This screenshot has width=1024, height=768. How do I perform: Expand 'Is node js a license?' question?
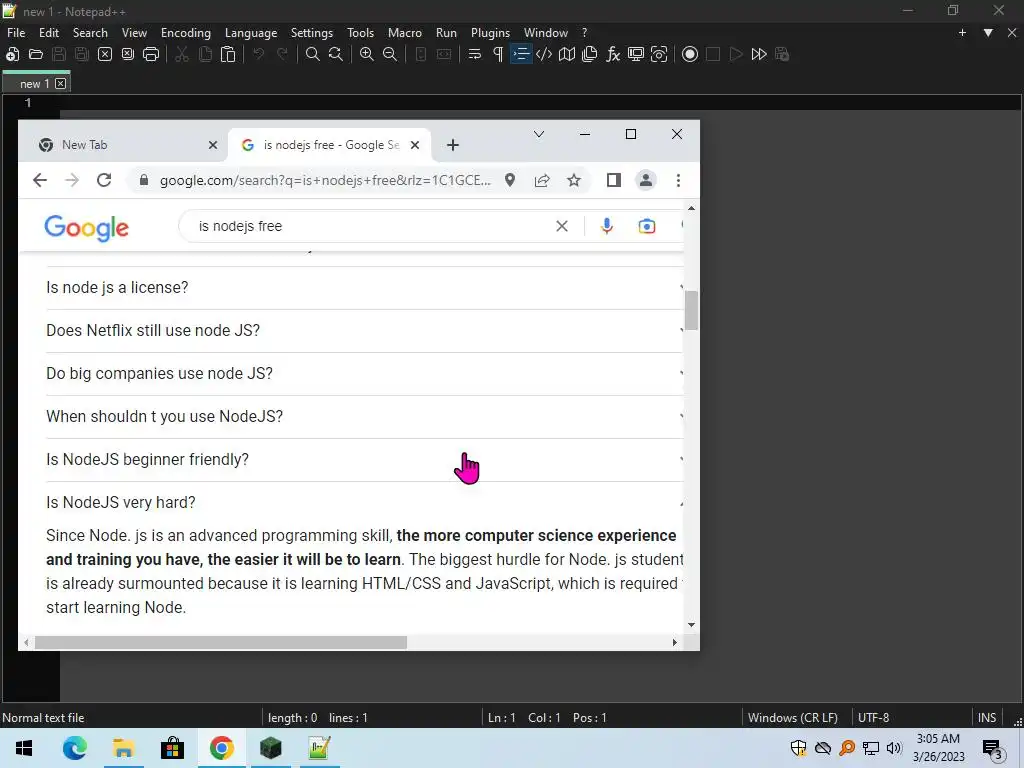point(364,287)
